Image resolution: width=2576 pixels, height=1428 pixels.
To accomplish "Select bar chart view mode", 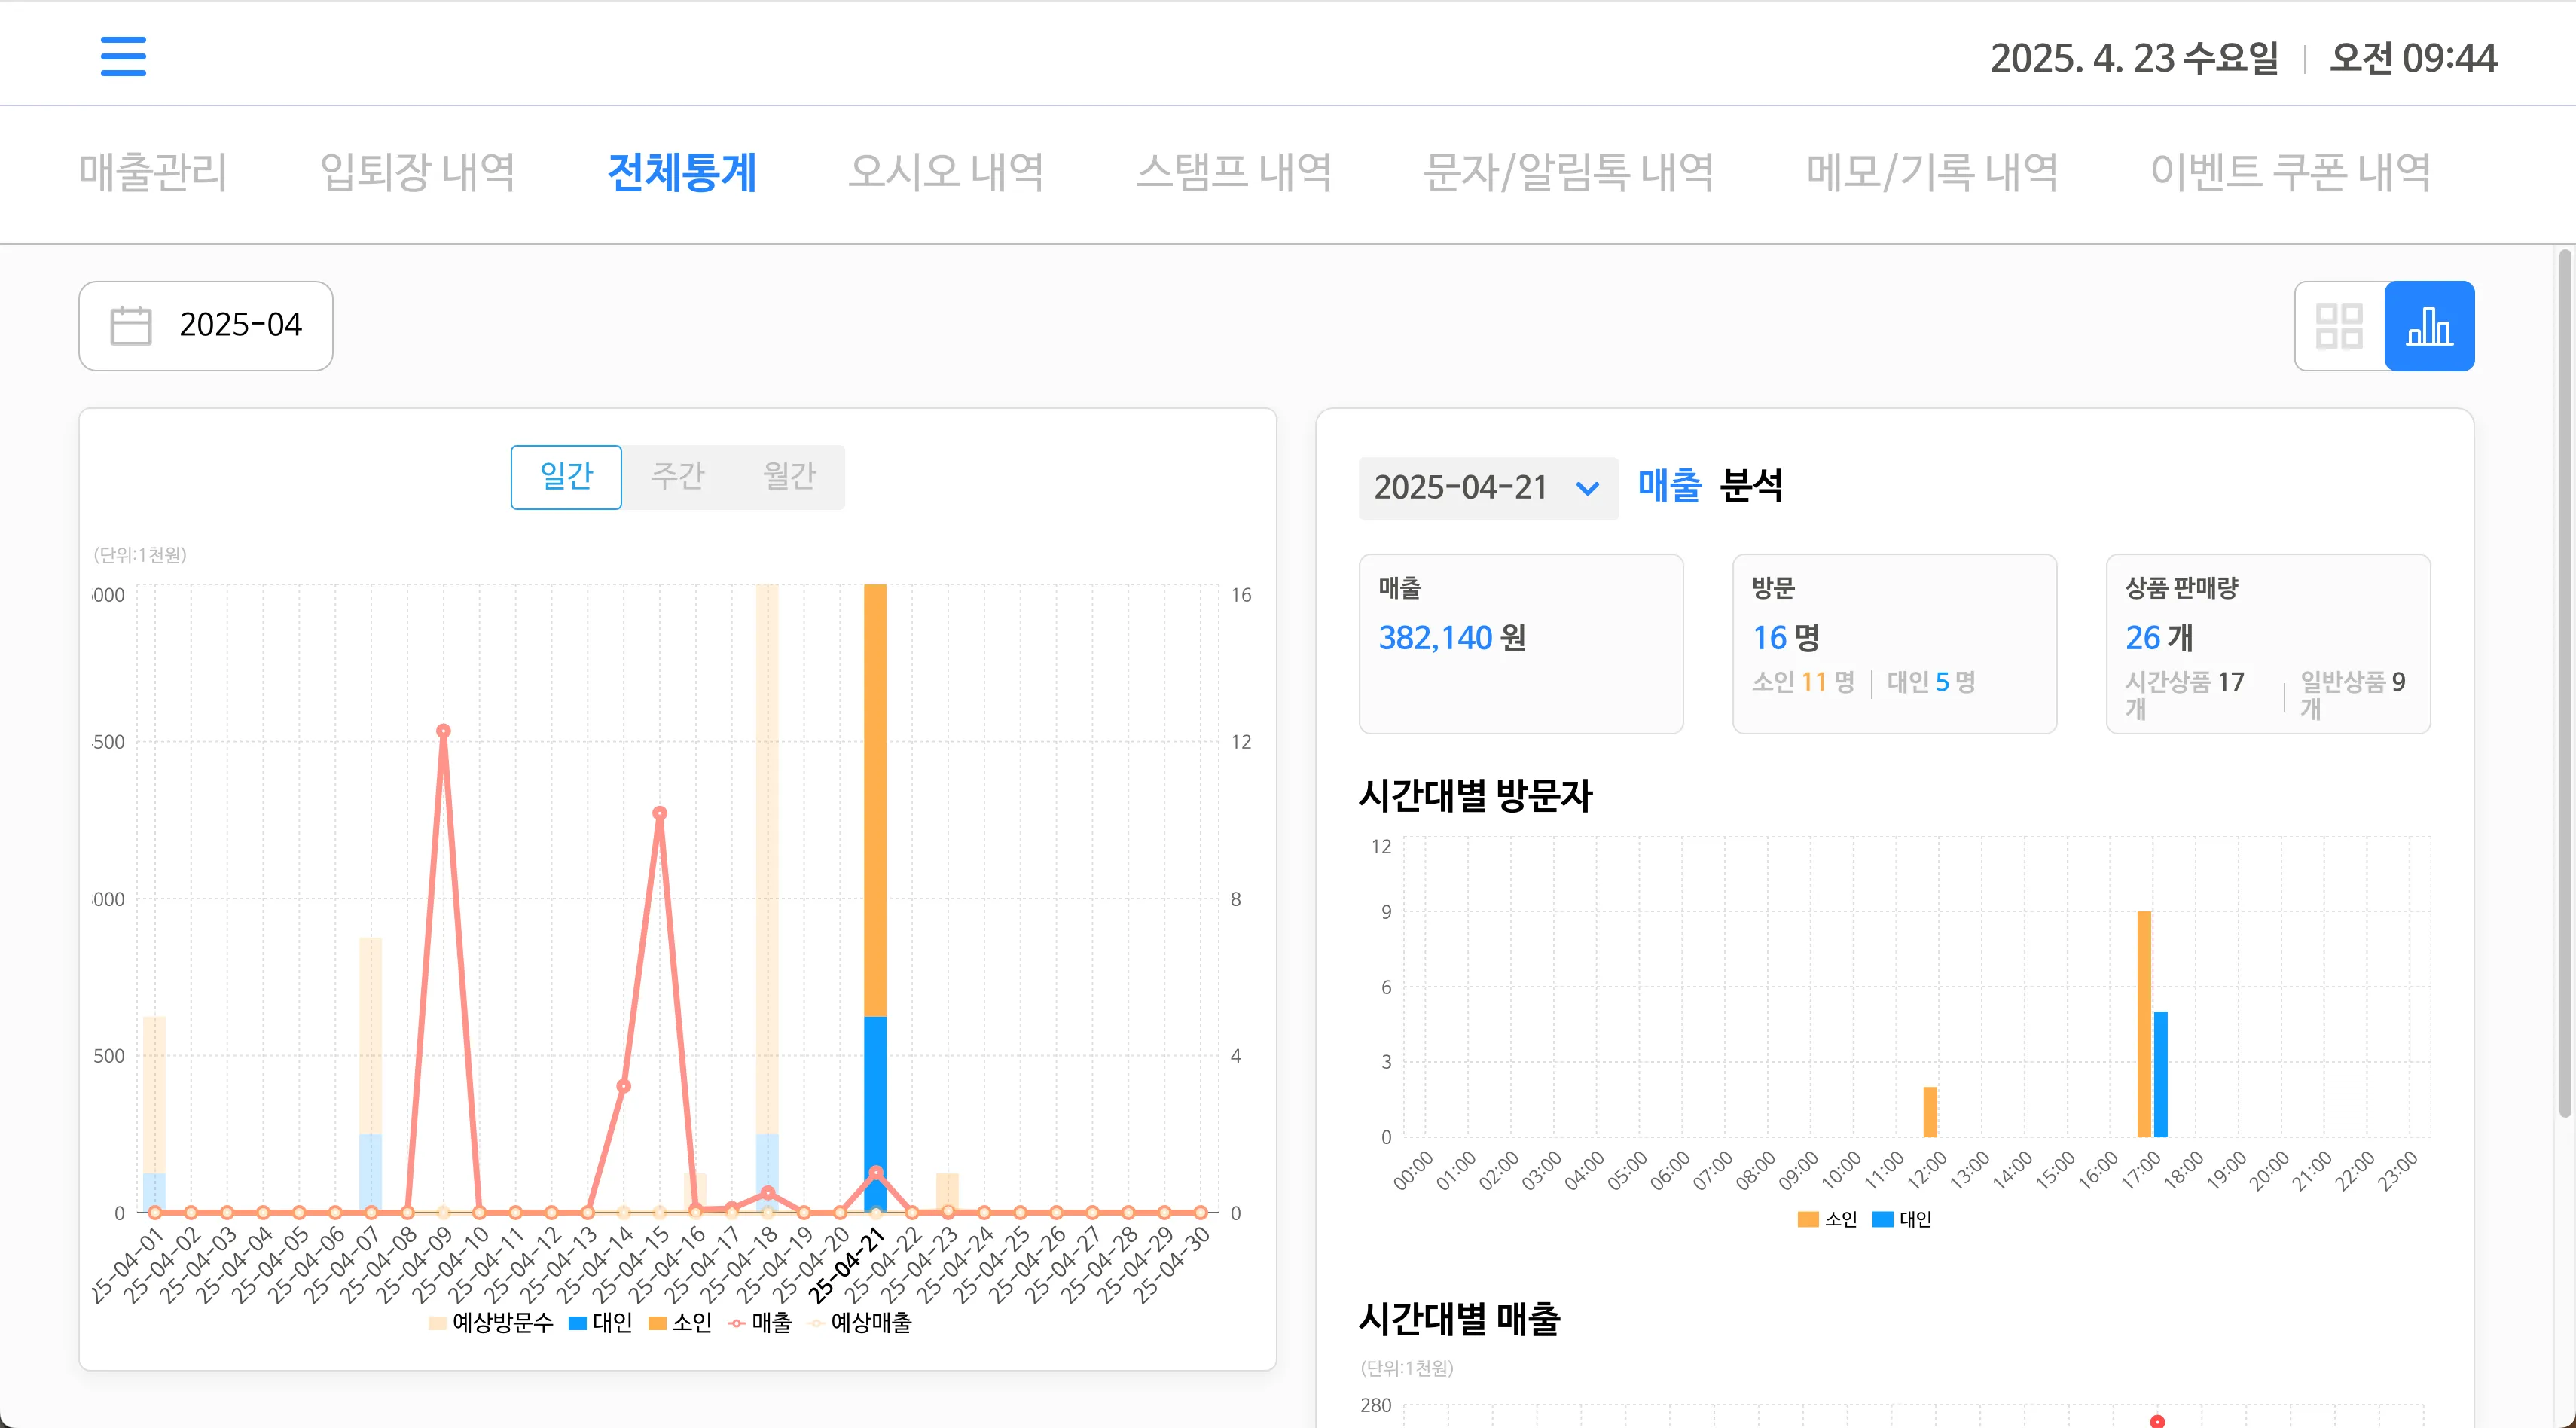I will point(2429,326).
